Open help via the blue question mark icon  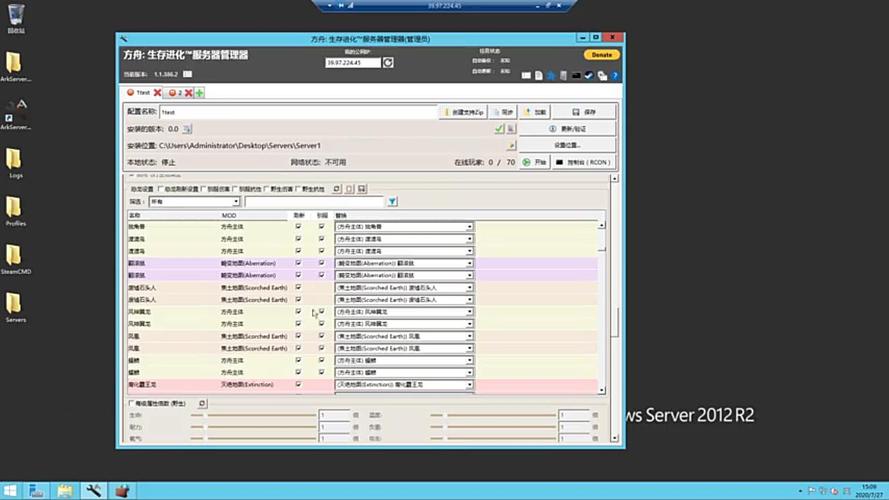[615, 75]
